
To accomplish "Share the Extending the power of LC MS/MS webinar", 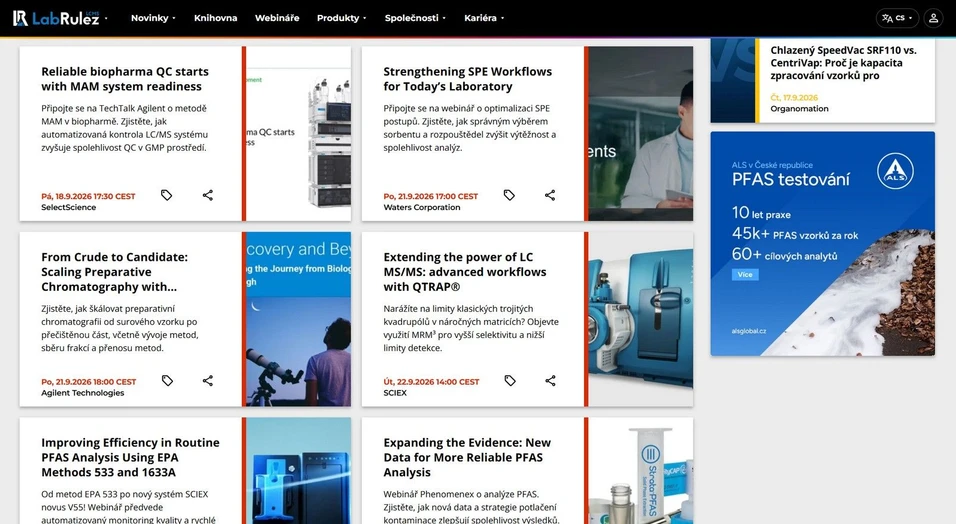I will 551,381.
